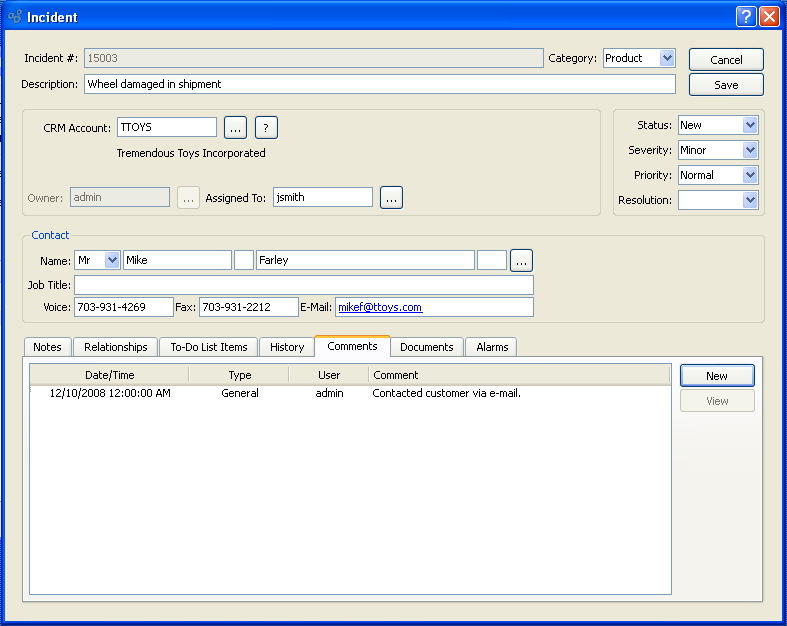The height and width of the screenshot is (626, 787).
Task: Click the contact name ellipsis browse button
Action: point(521,260)
